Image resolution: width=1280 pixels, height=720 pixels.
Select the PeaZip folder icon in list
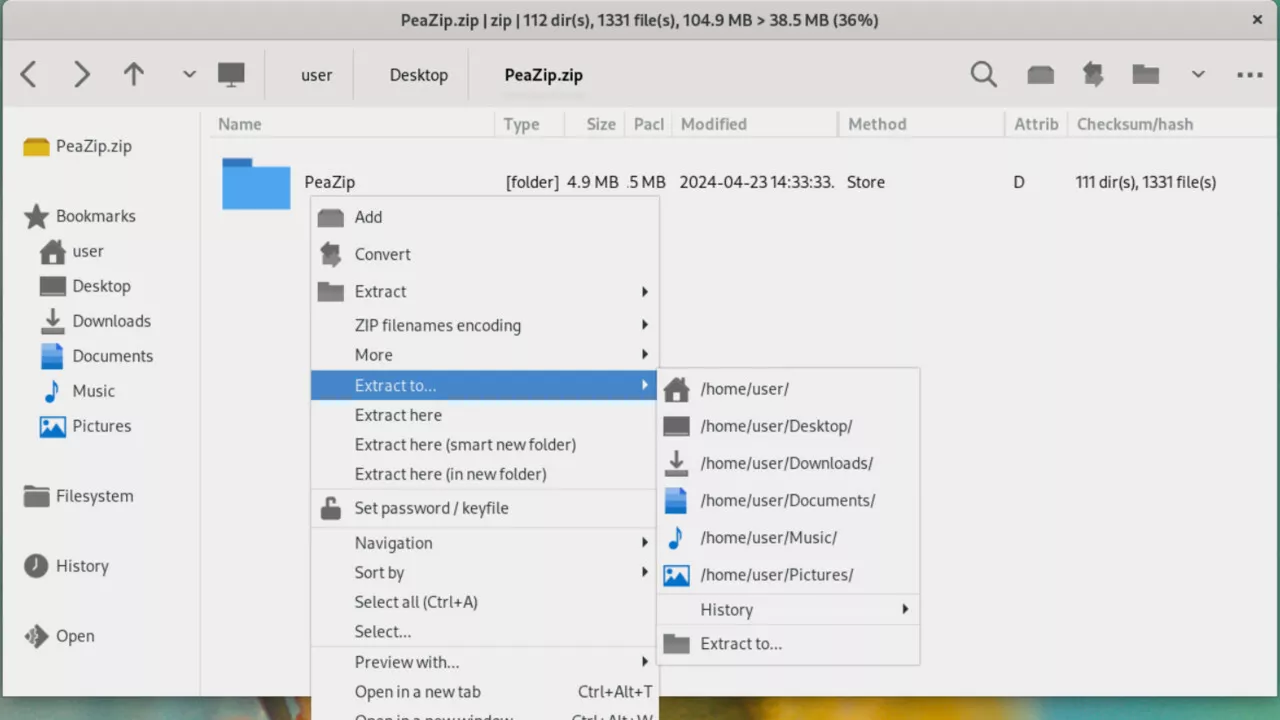(256, 183)
